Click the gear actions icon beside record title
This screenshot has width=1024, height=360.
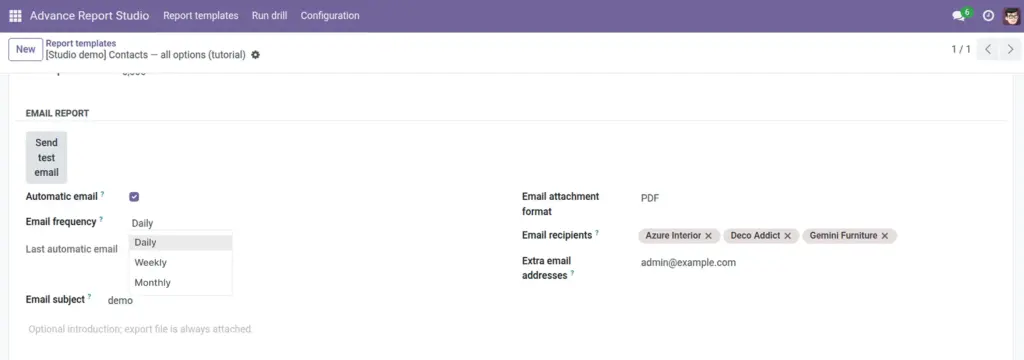coord(255,55)
